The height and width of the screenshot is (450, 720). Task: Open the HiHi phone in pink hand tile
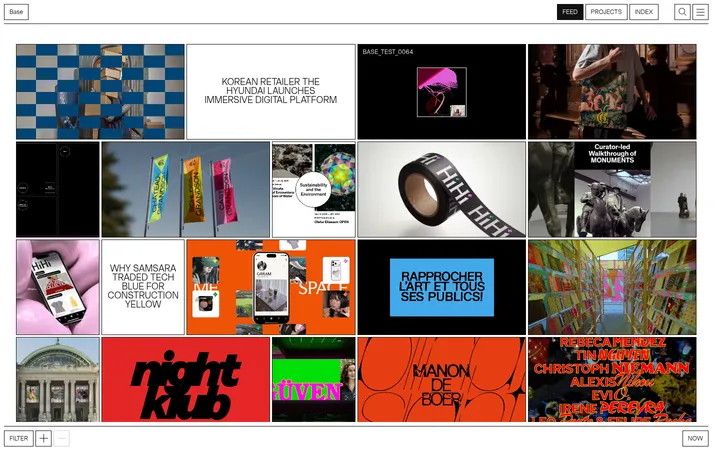(x=58, y=287)
